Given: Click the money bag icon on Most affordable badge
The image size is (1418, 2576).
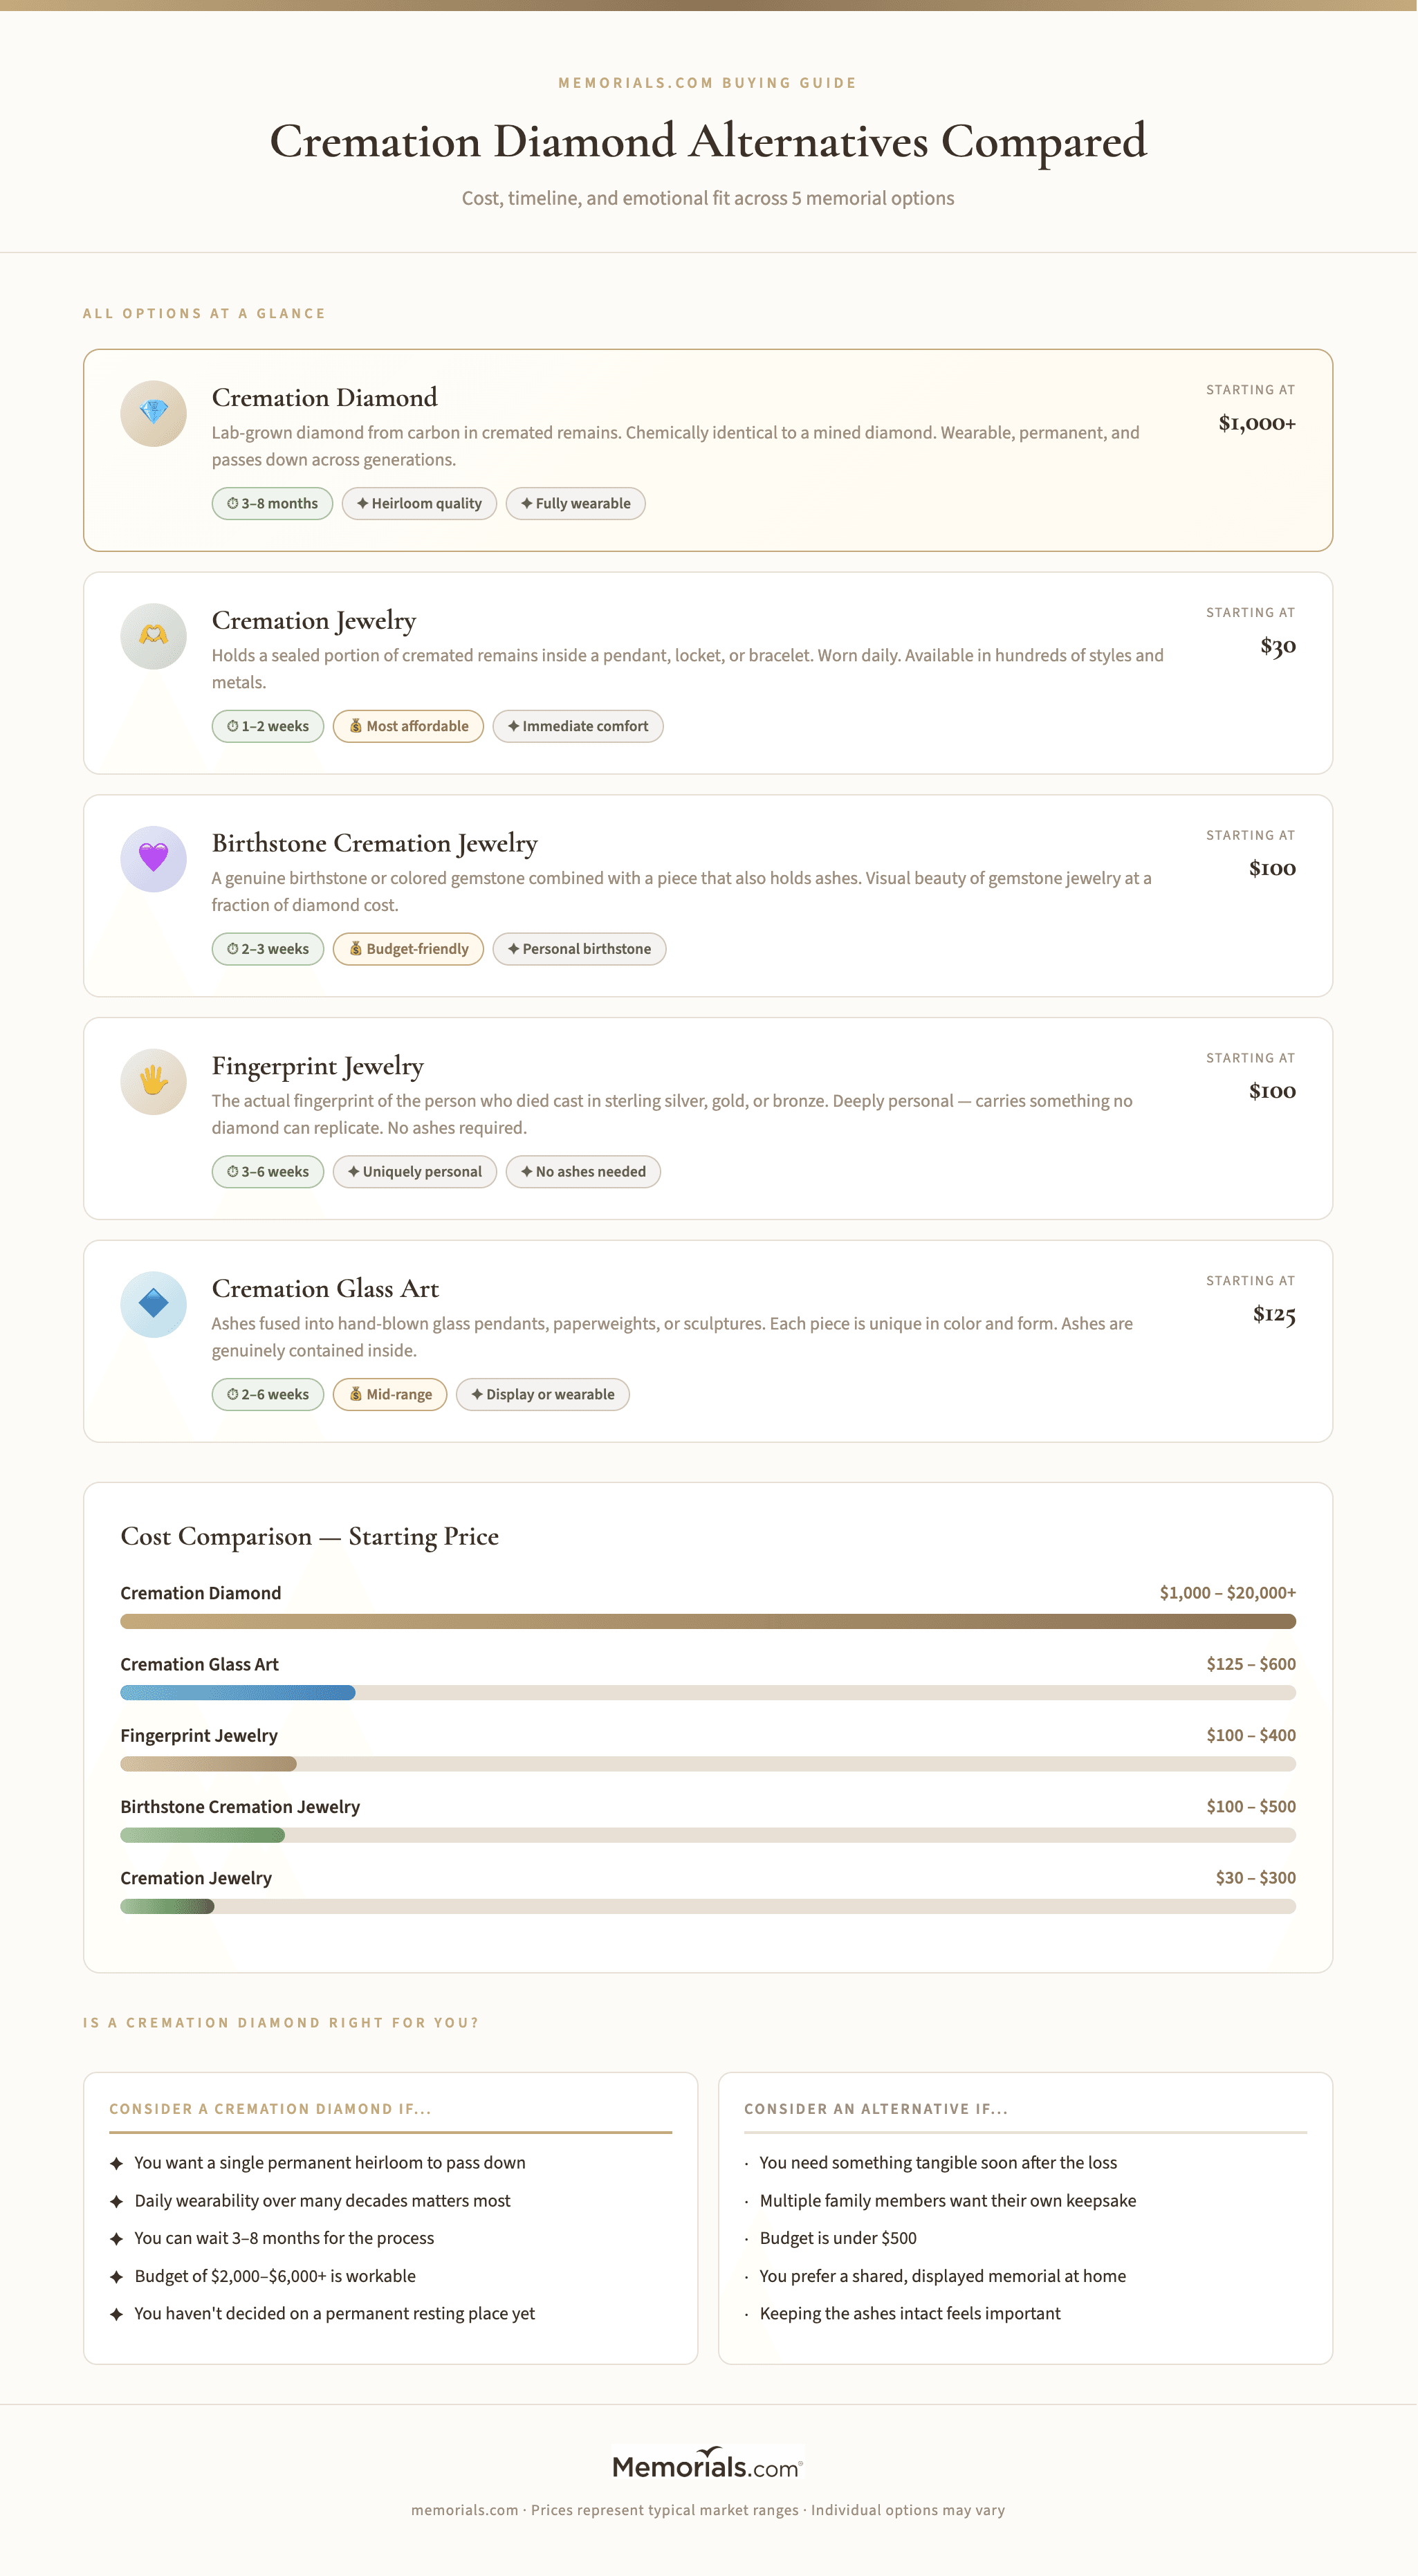Looking at the screenshot, I should point(357,726).
